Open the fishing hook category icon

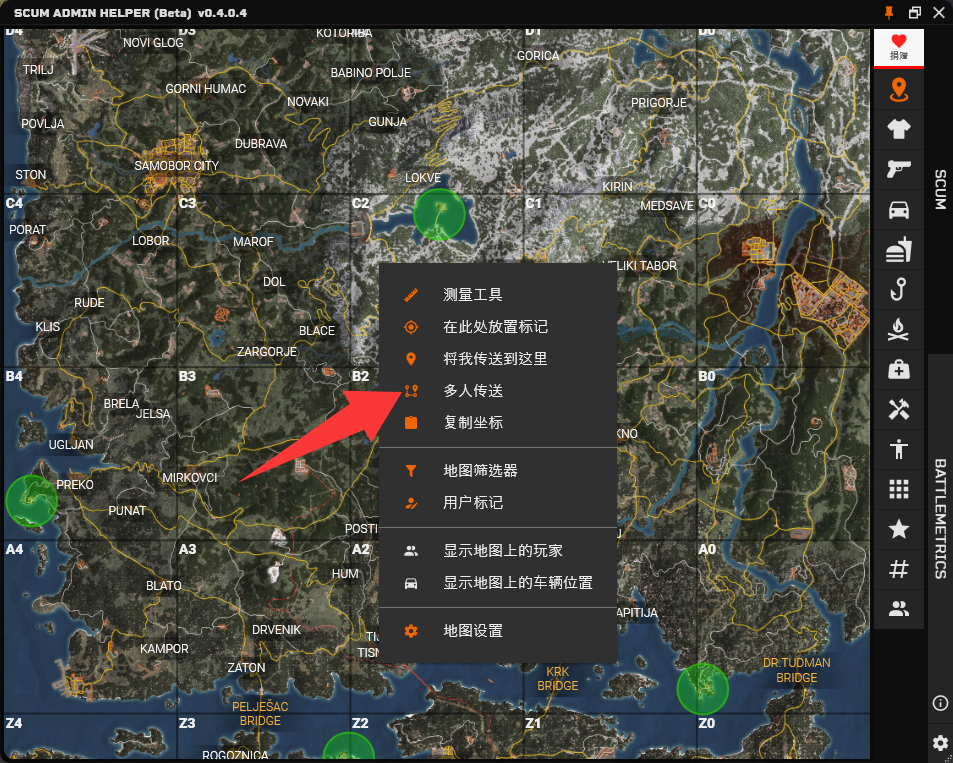tap(898, 289)
